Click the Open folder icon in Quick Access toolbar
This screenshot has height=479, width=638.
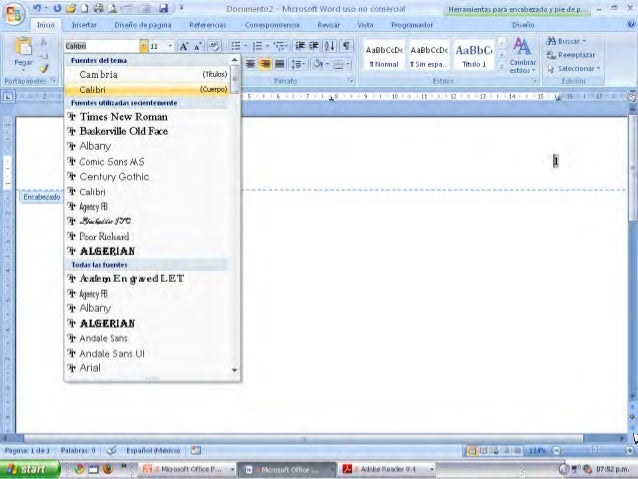click(71, 8)
